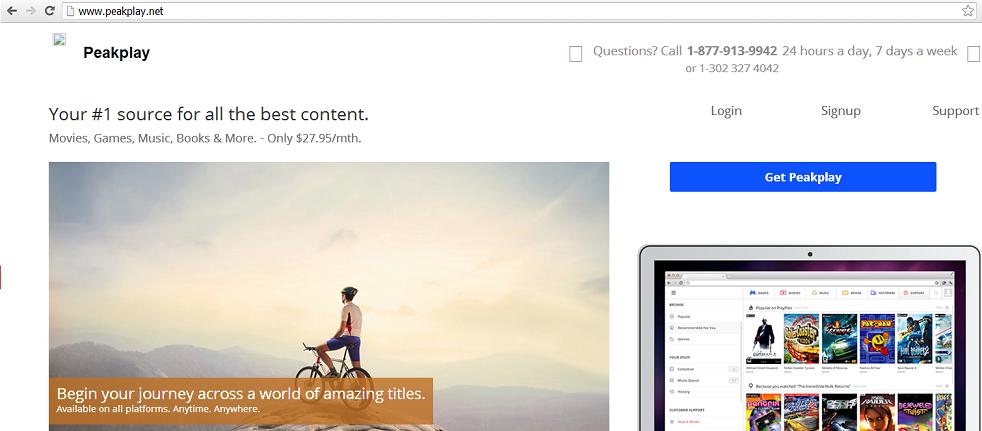The image size is (982, 431).
Task: Click the orange "Begin your journey" banner
Action: coord(240,399)
